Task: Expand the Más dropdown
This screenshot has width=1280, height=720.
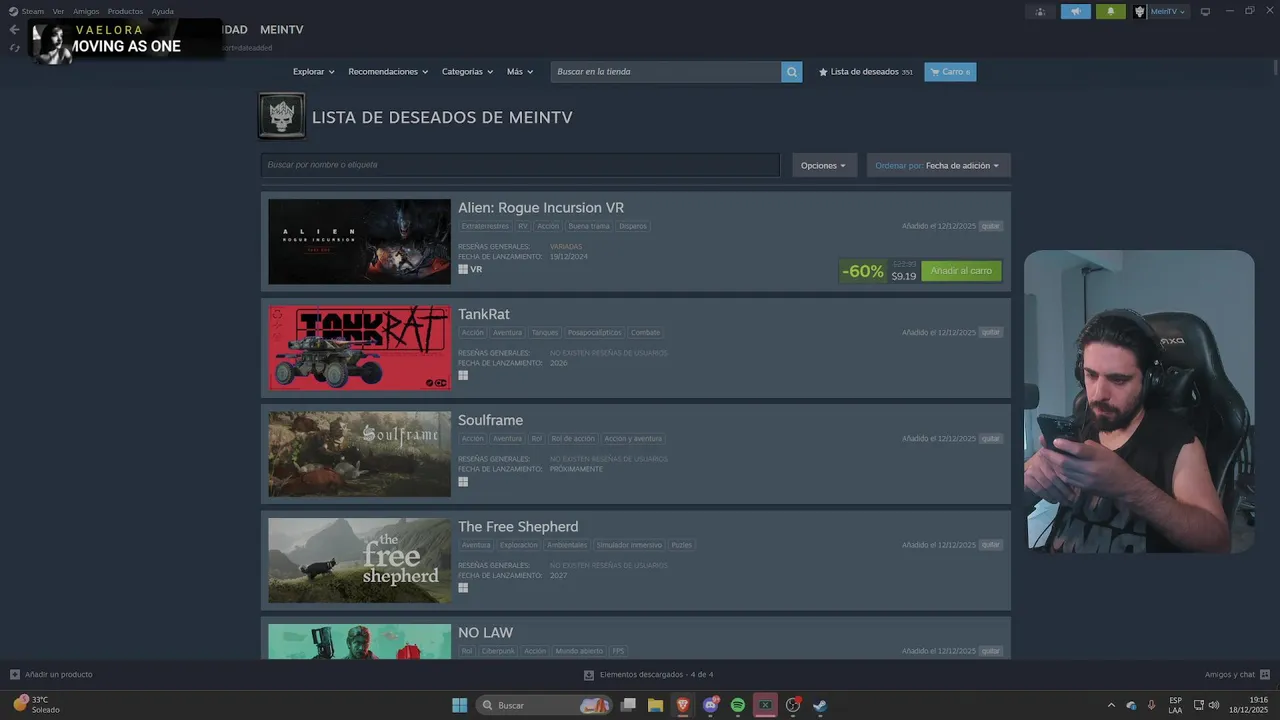Action: pyautogui.click(x=520, y=72)
